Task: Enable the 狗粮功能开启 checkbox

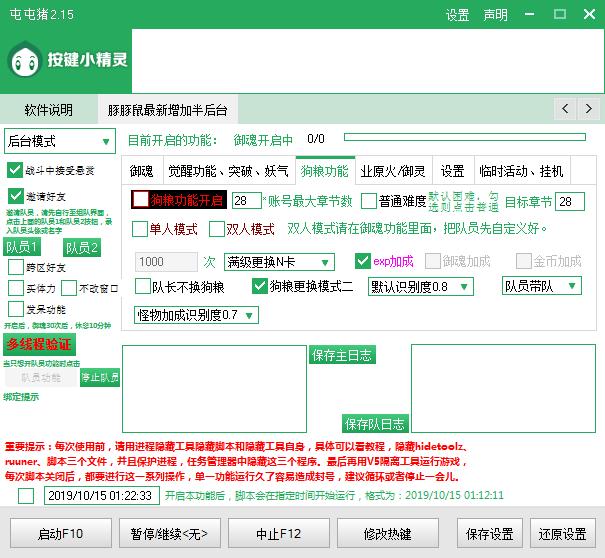Action: pos(141,200)
